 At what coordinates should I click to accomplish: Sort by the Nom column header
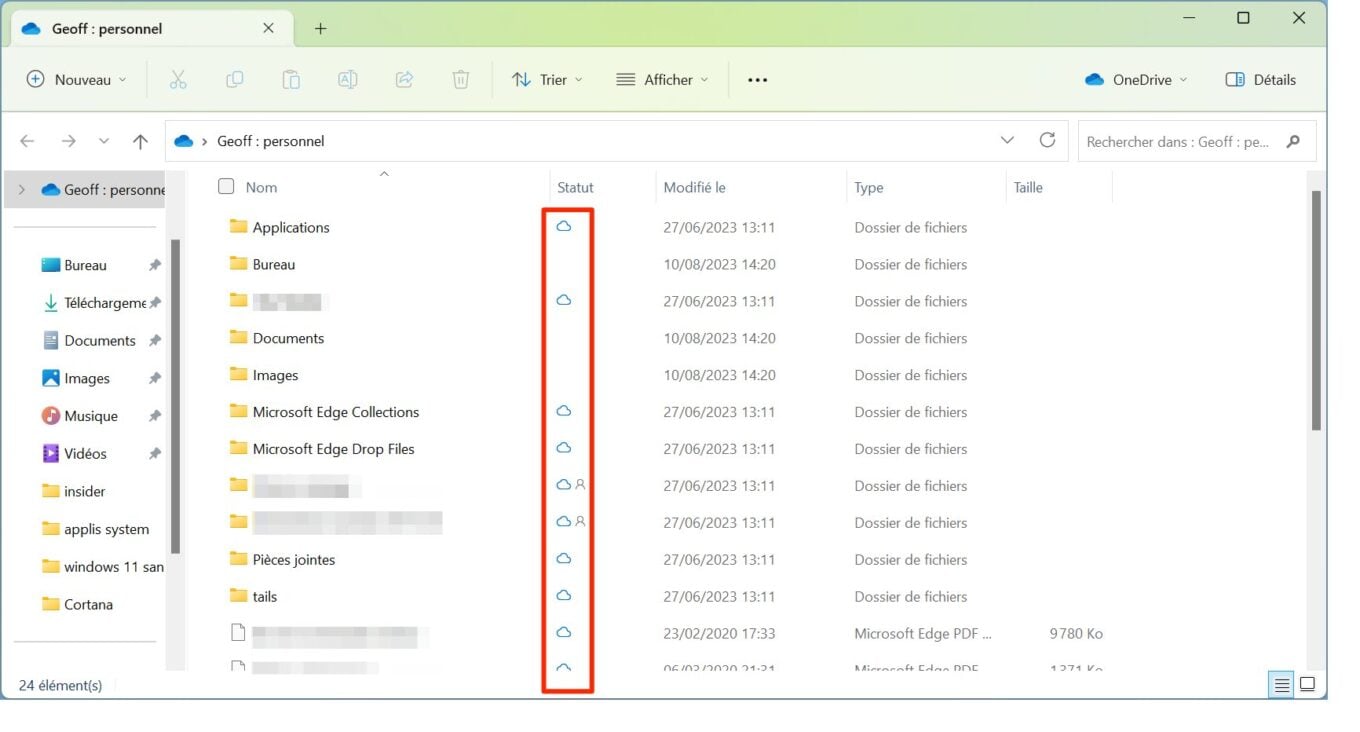point(261,187)
